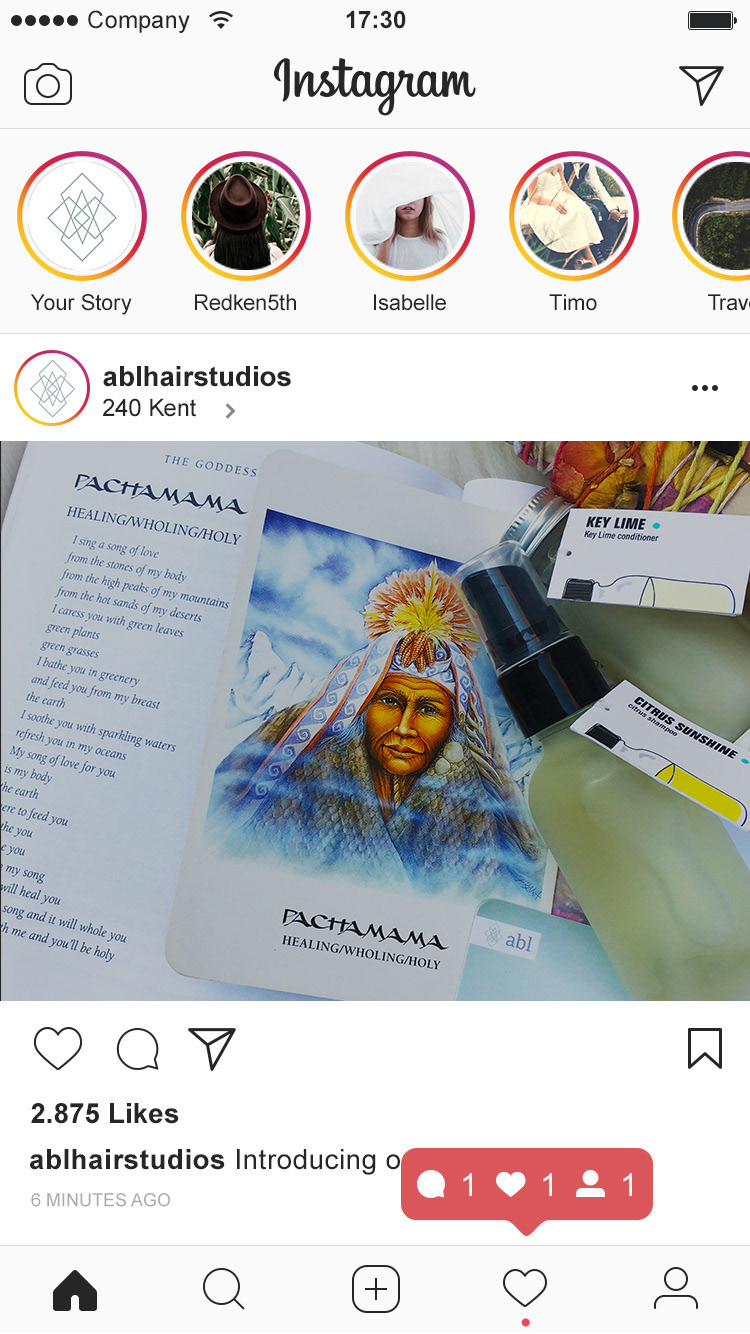The image size is (750, 1334).
Task: Open activity heart tab in bottom bar
Action: point(525,1288)
